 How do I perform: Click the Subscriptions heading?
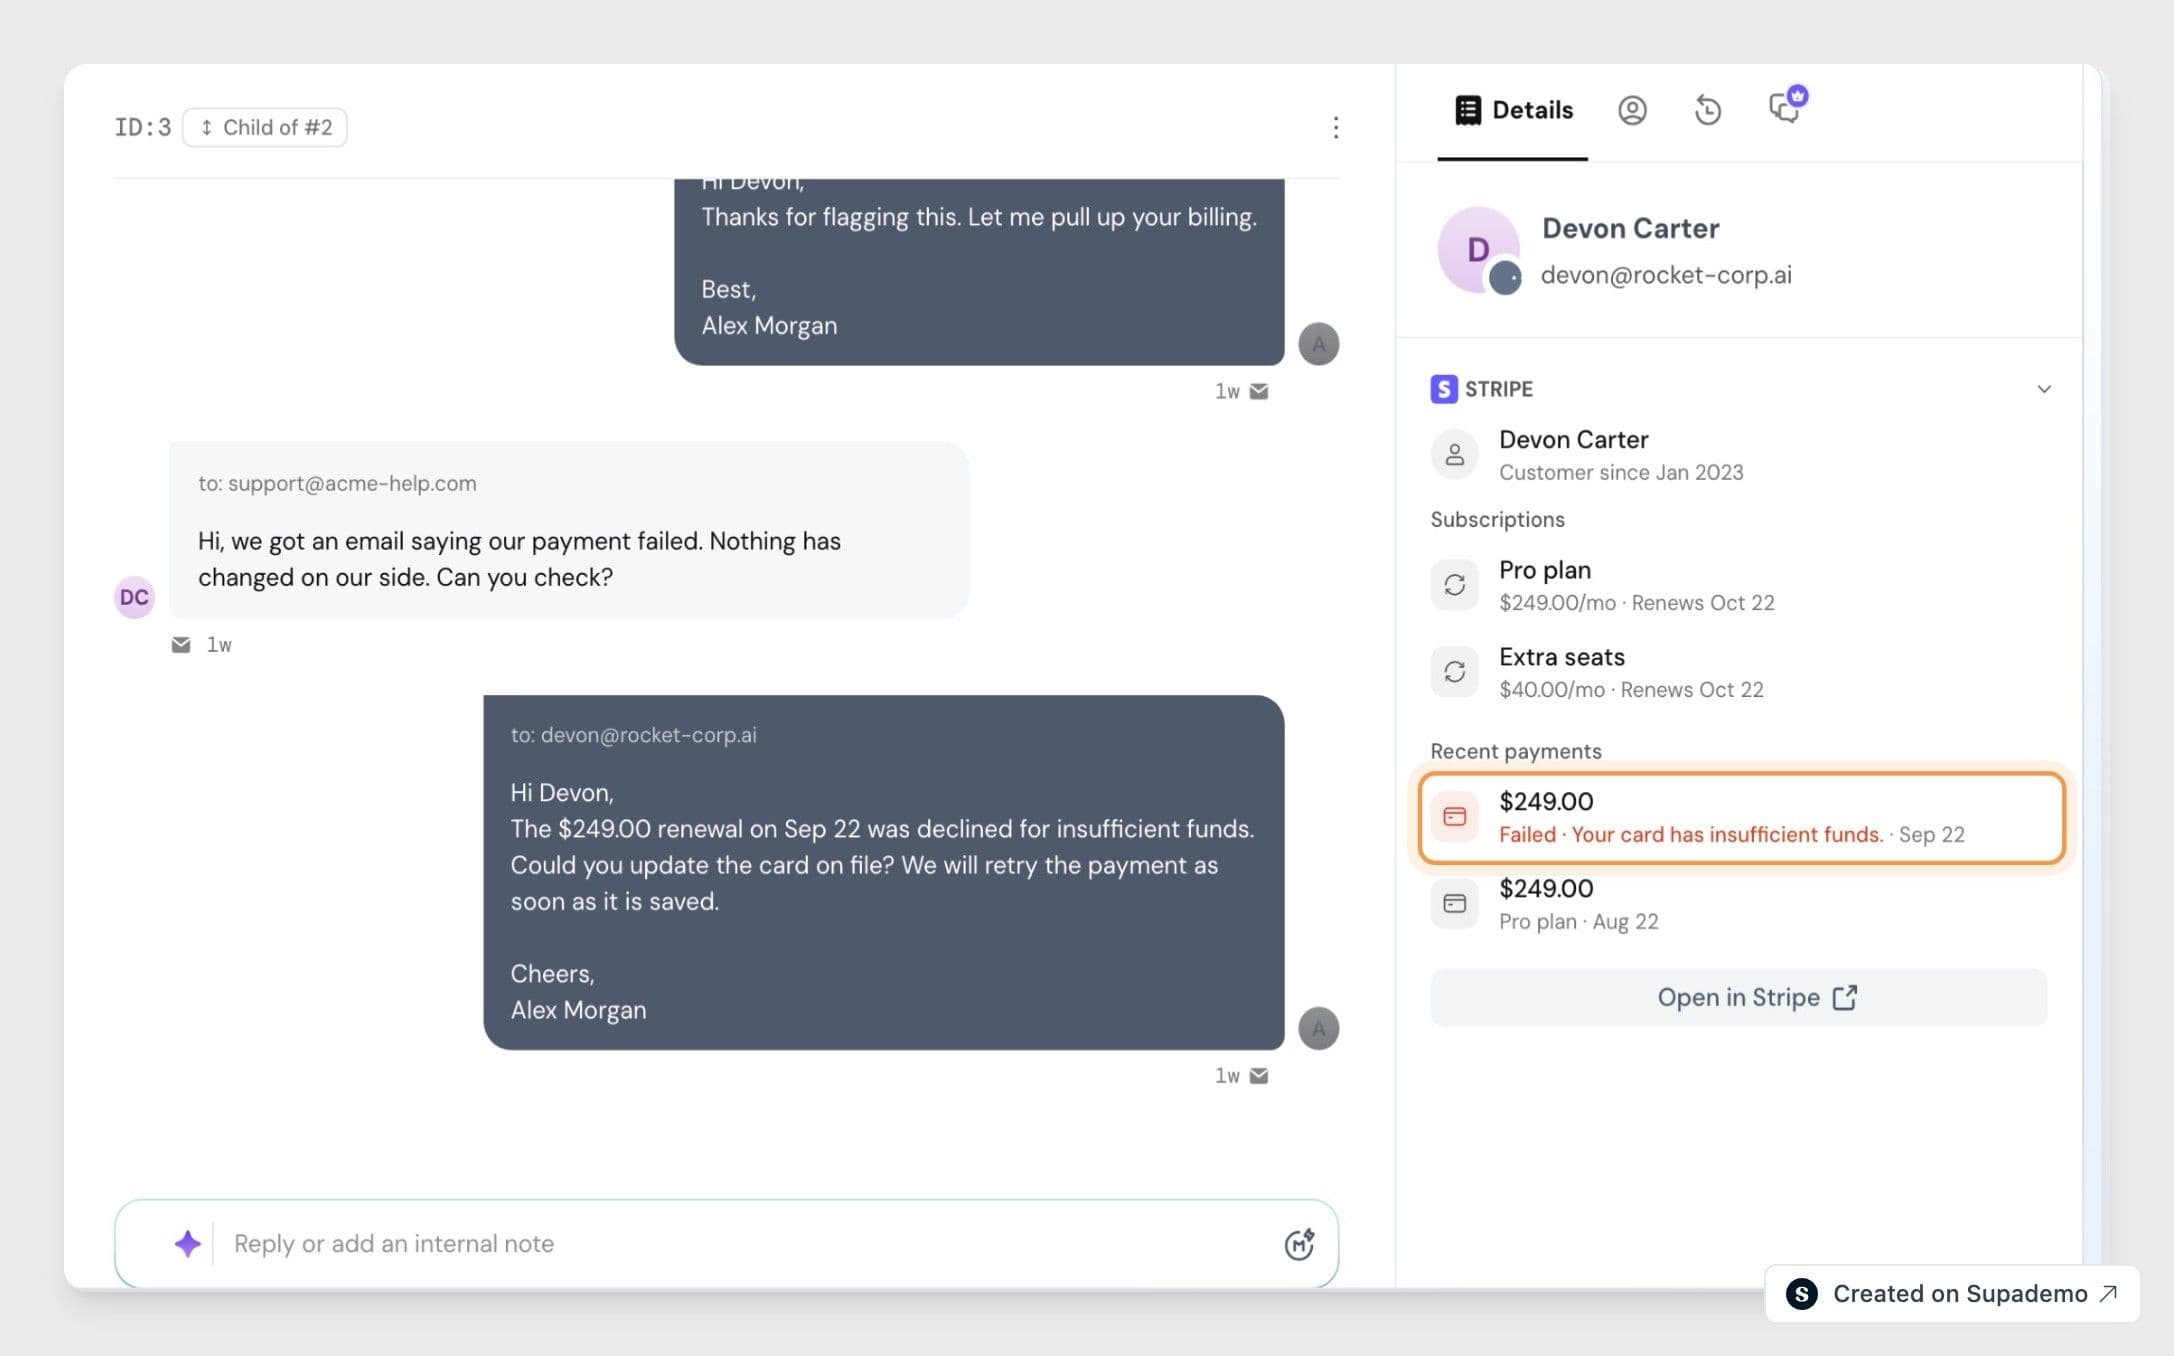(1497, 519)
